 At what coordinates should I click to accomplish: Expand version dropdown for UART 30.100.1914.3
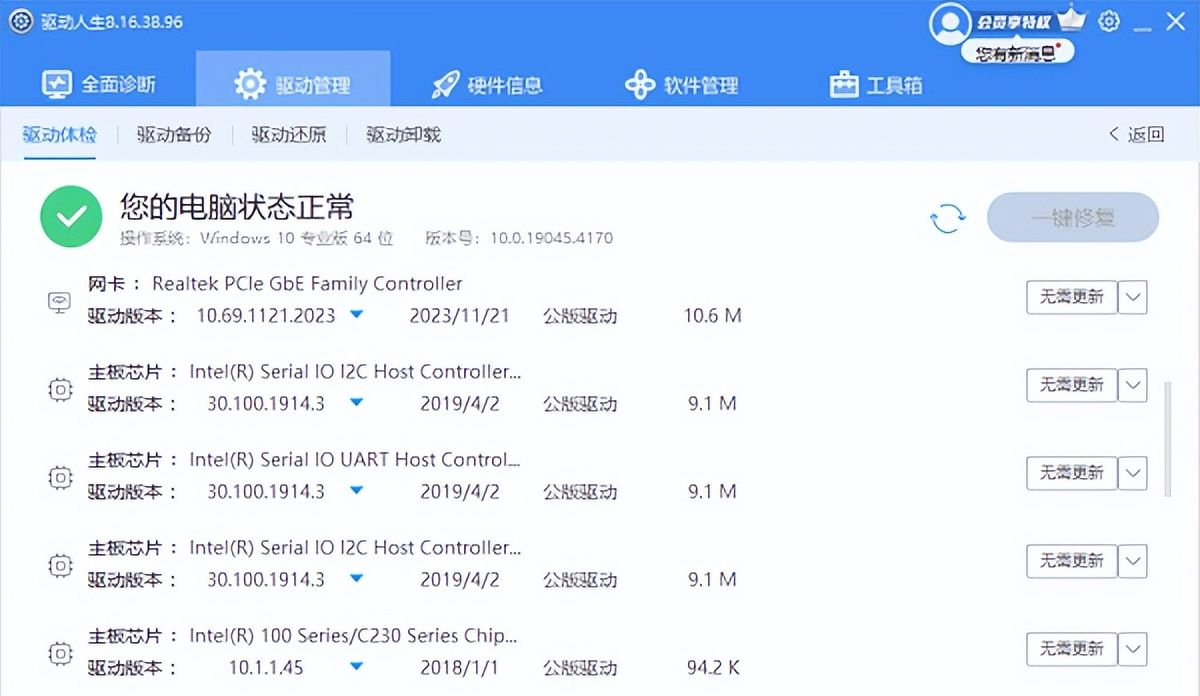(357, 492)
